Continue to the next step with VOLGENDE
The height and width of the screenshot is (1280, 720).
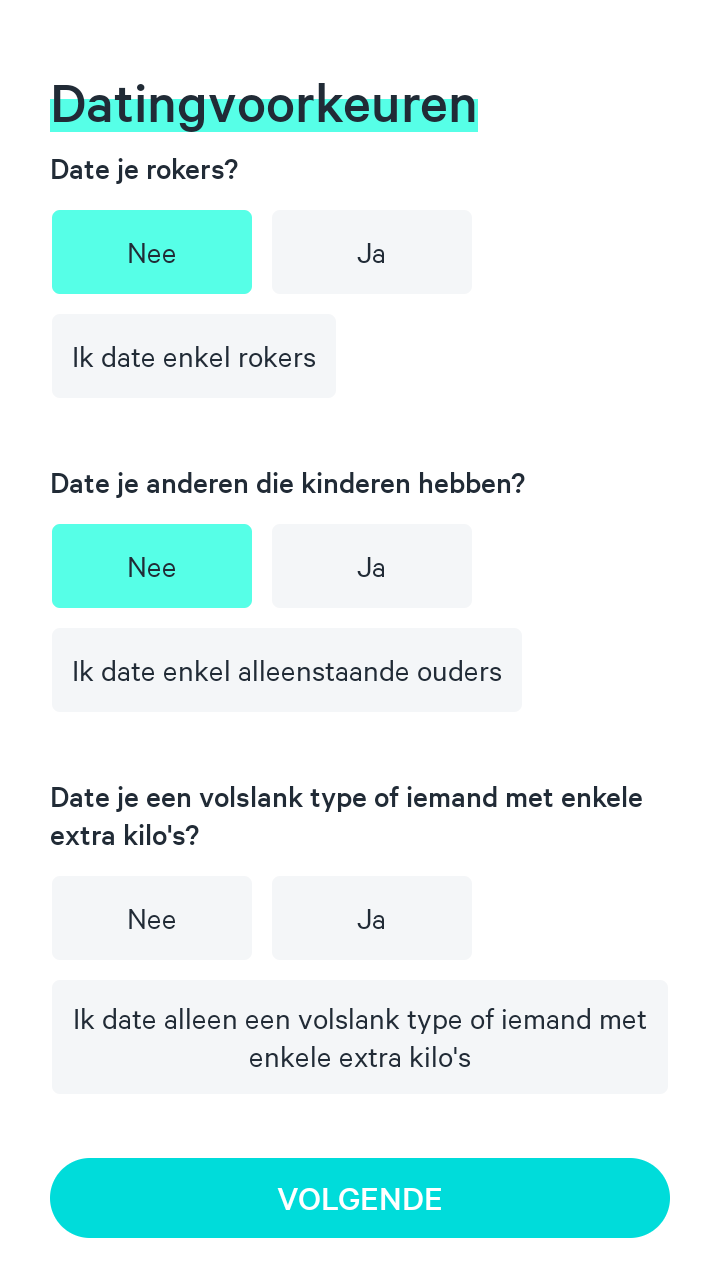tap(360, 1198)
